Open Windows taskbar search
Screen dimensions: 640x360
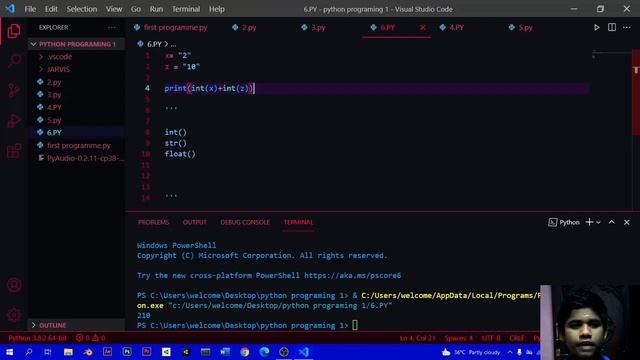29,352
